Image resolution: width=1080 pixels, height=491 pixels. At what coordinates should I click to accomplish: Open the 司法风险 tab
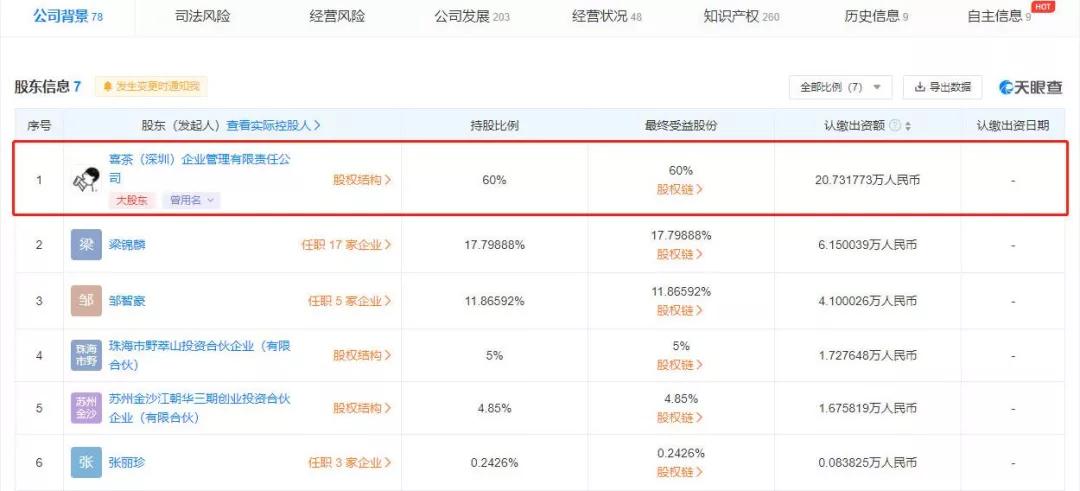point(202,16)
